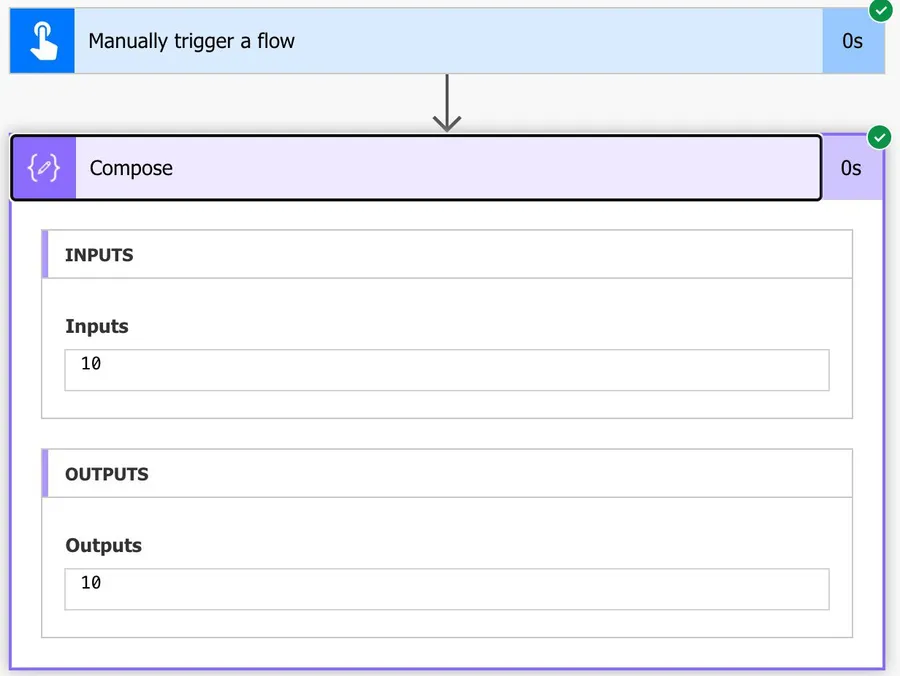Image resolution: width=900 pixels, height=676 pixels.
Task: Click the manual trigger hand-tap icon
Action: [42, 41]
